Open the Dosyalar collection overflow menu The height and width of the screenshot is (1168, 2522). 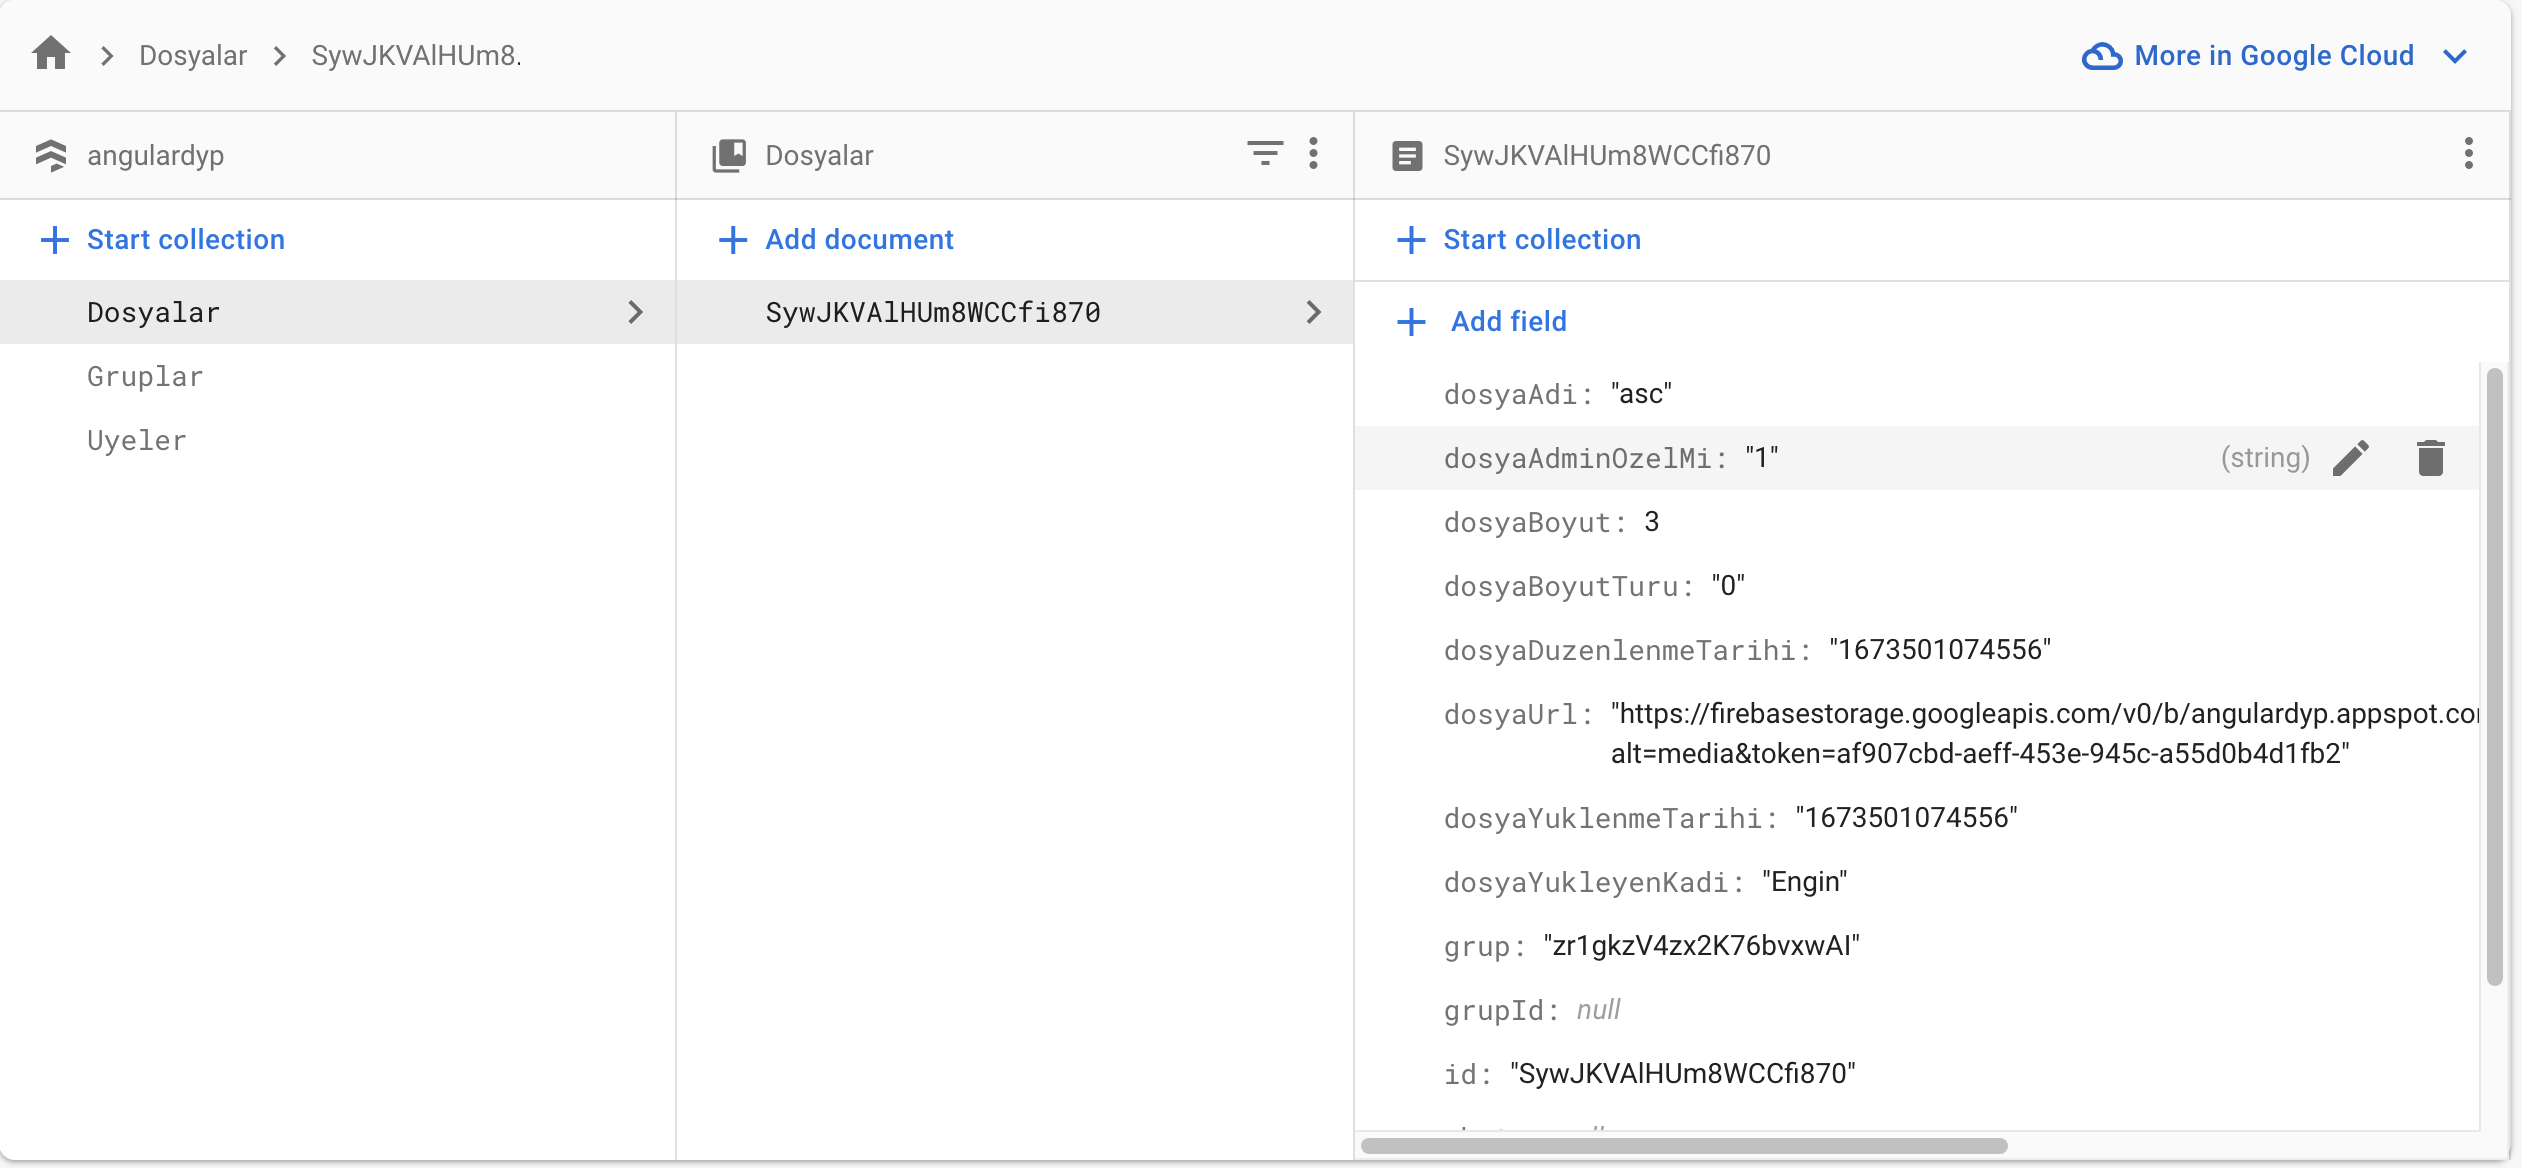(x=1313, y=153)
